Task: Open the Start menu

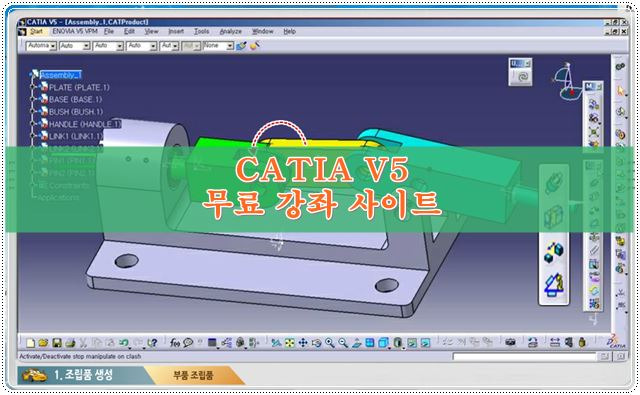Action: click(x=36, y=31)
